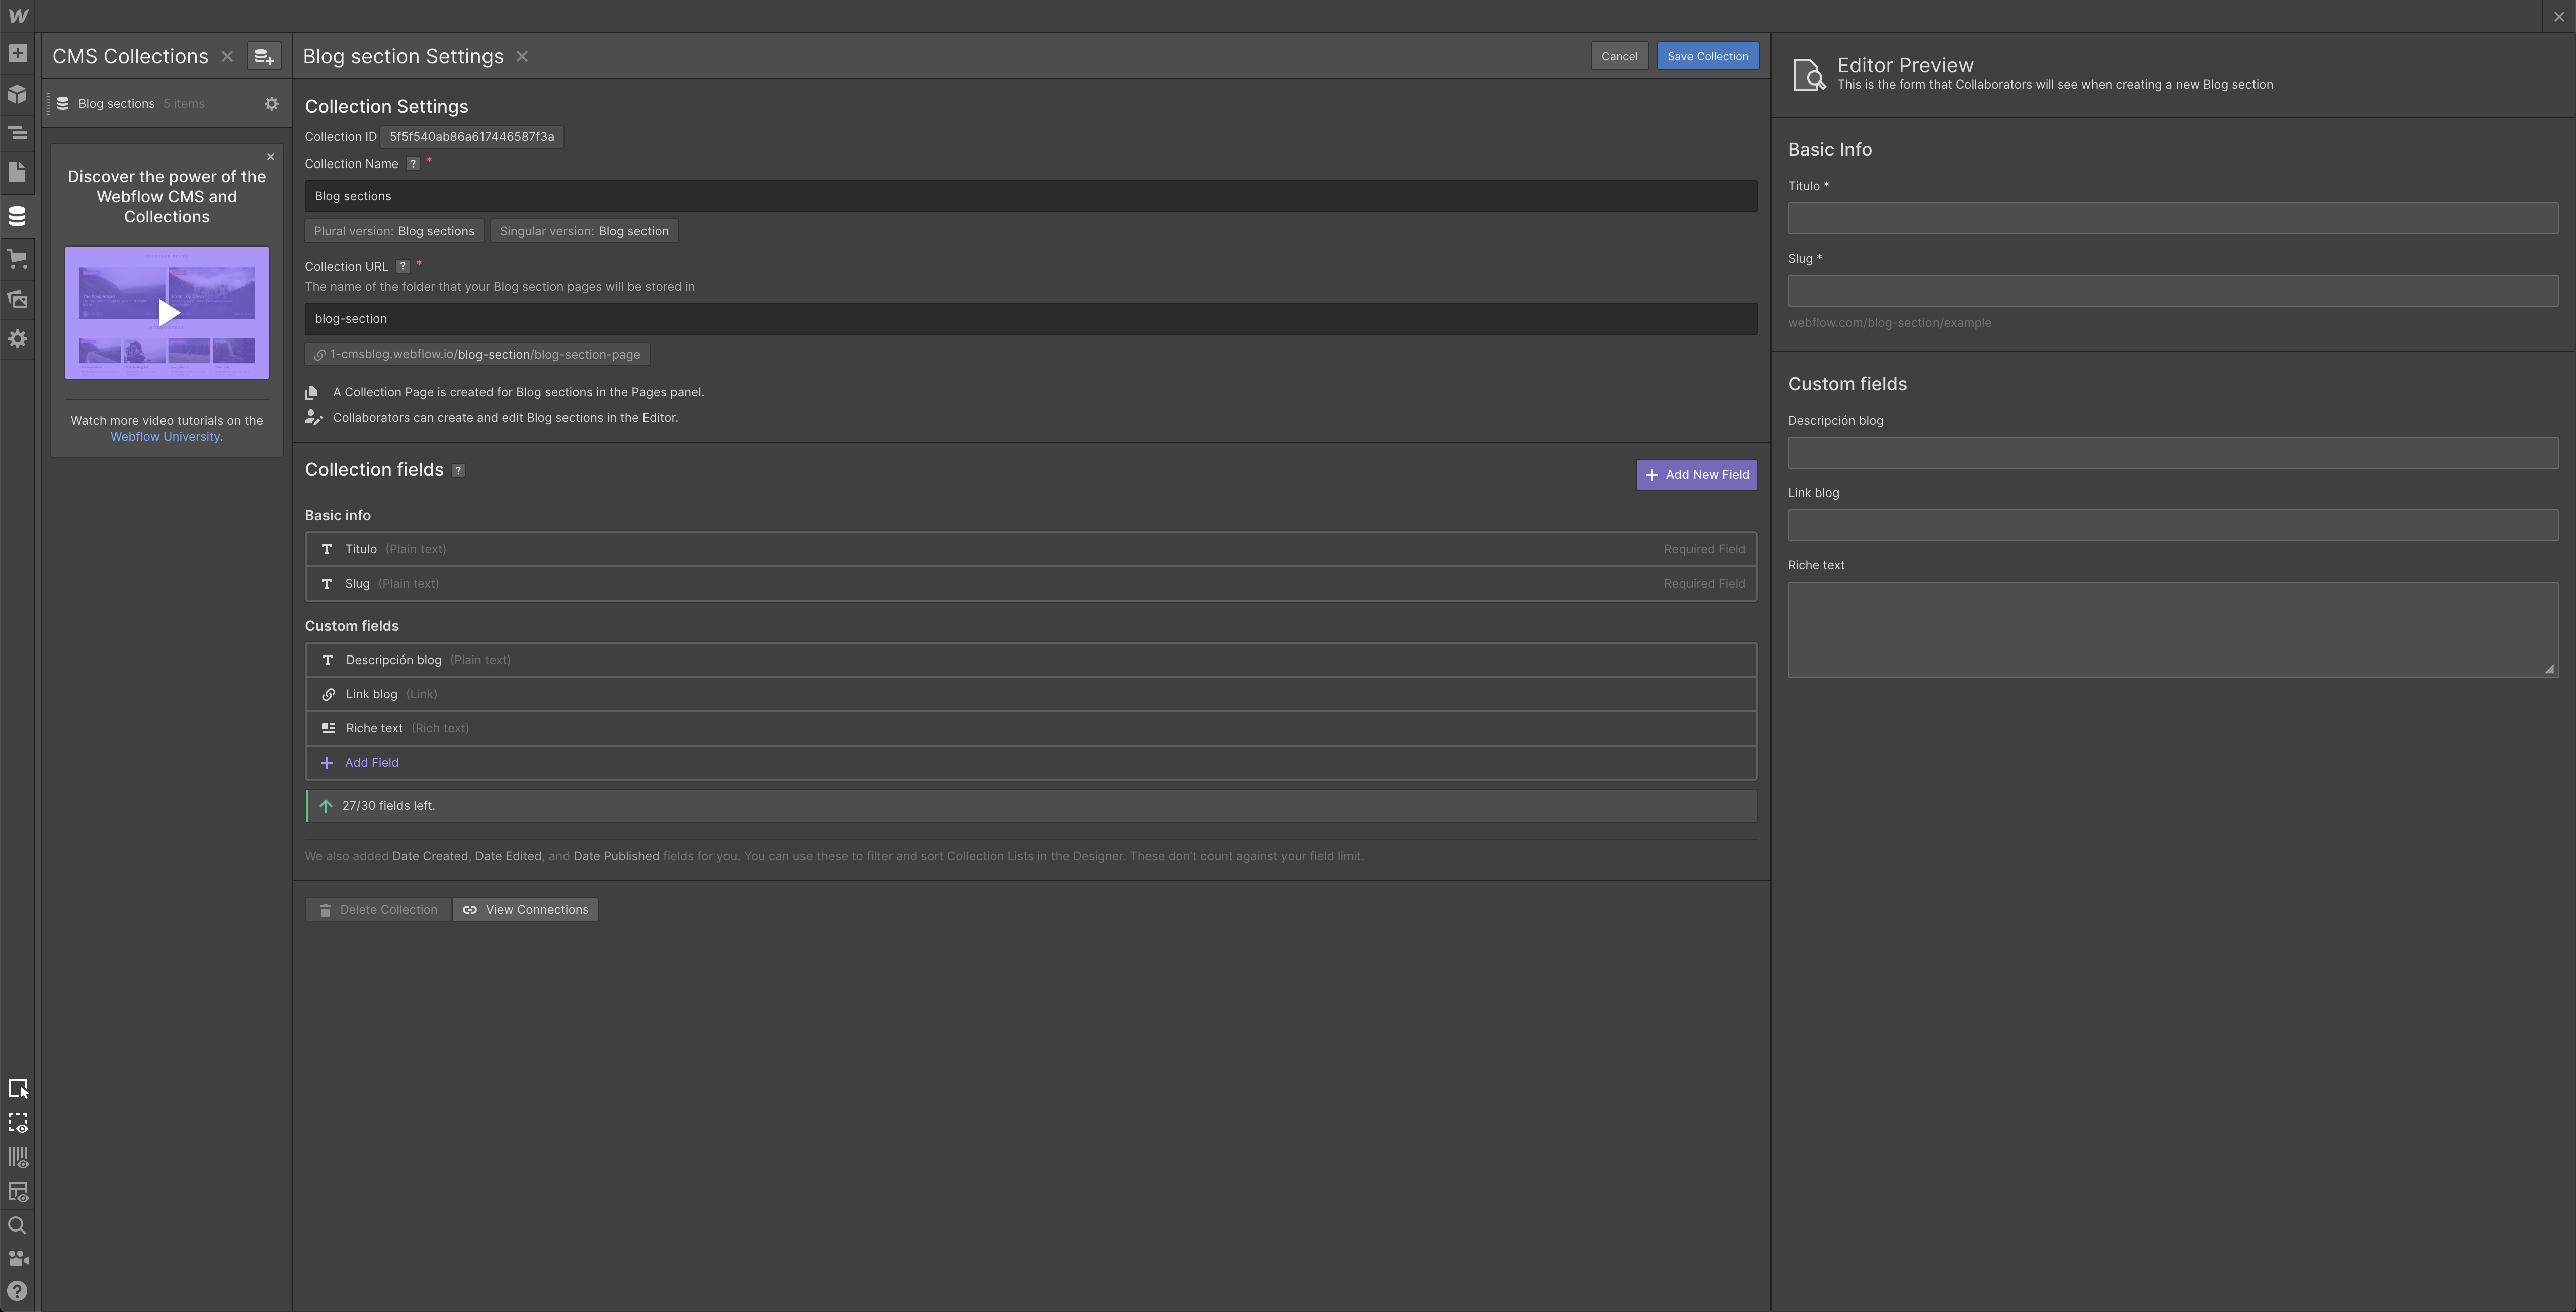Image resolution: width=2576 pixels, height=1312 pixels.
Task: Click the Collection Page info icon
Action: click(312, 393)
